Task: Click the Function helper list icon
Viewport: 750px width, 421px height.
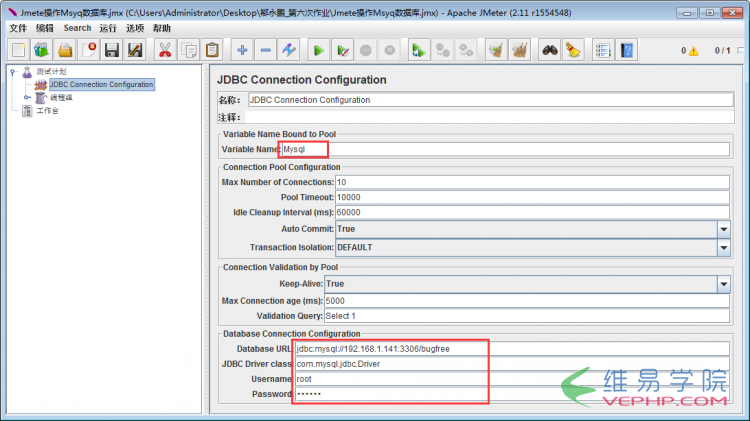Action: (x=603, y=50)
